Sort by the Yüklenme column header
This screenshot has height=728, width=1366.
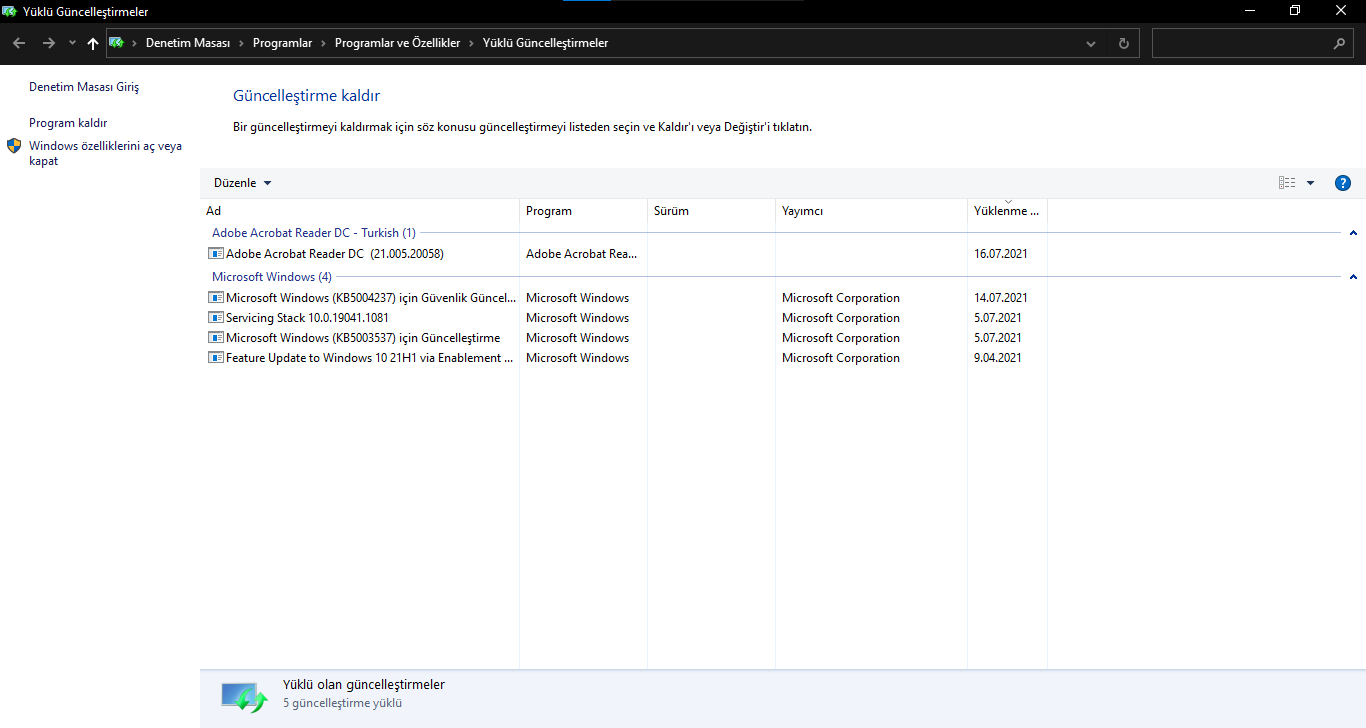click(x=1008, y=211)
